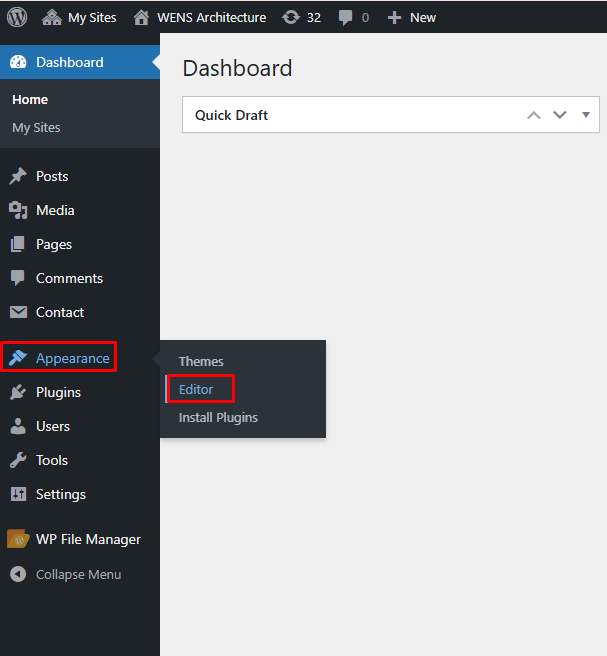Click the Tools wrench icon
The width and height of the screenshot is (607, 656).
(18, 460)
